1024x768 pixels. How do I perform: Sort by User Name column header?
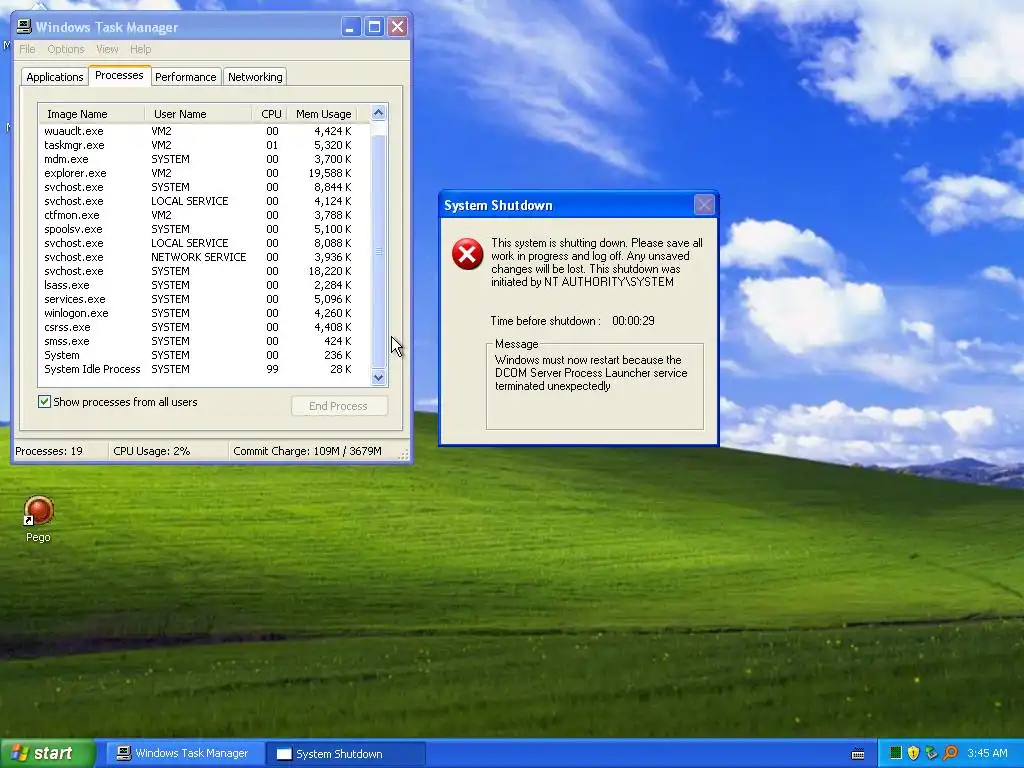(x=198, y=114)
